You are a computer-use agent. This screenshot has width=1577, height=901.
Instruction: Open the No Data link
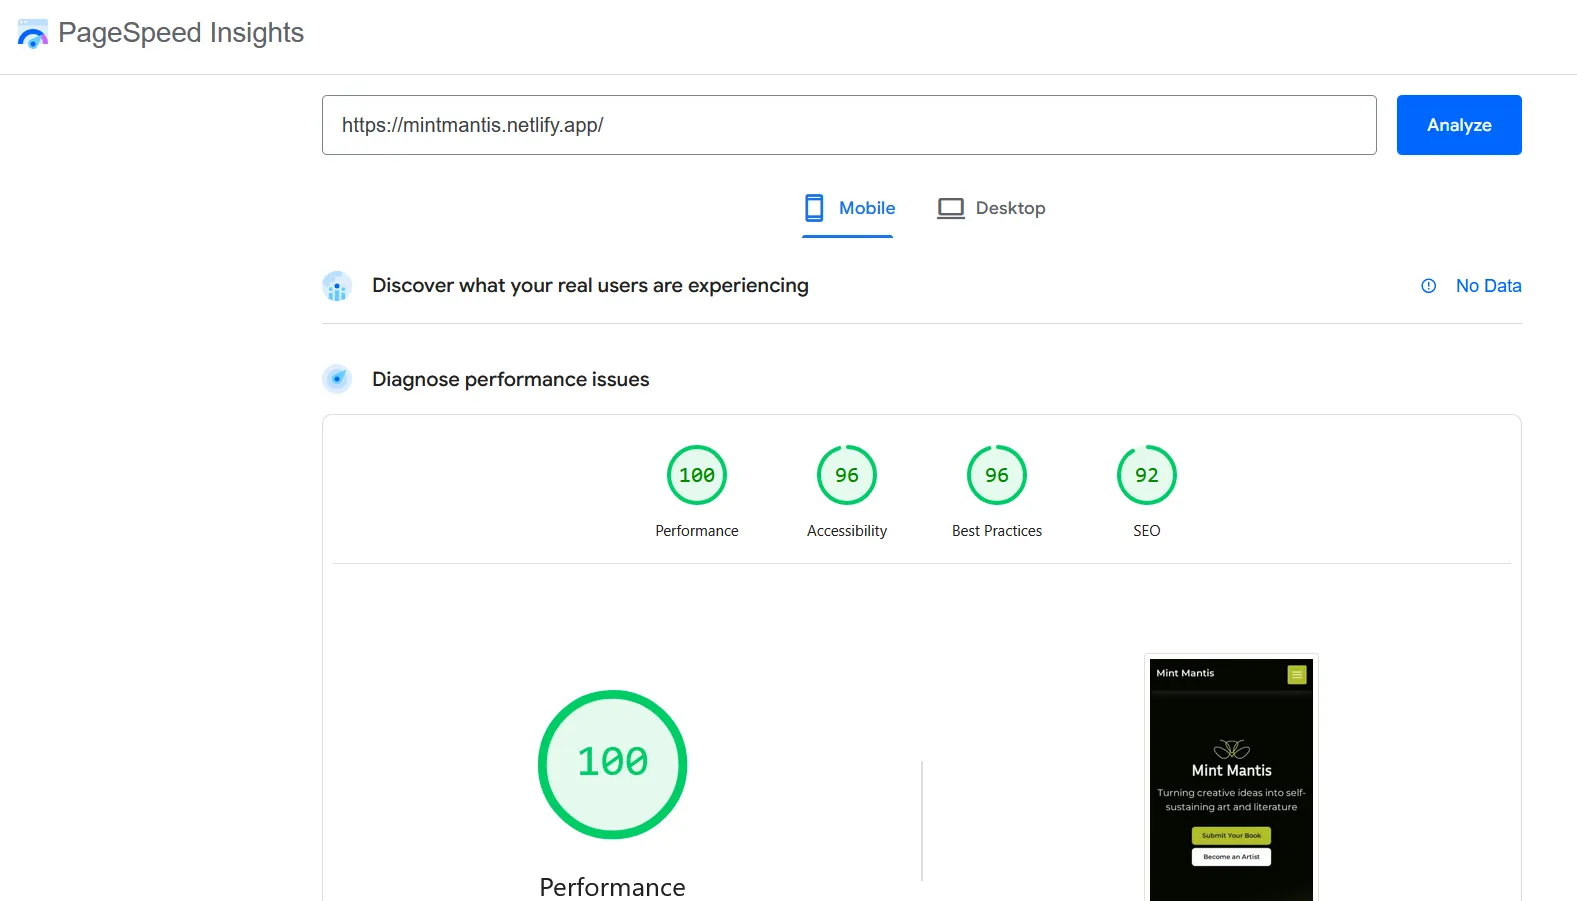coord(1488,286)
